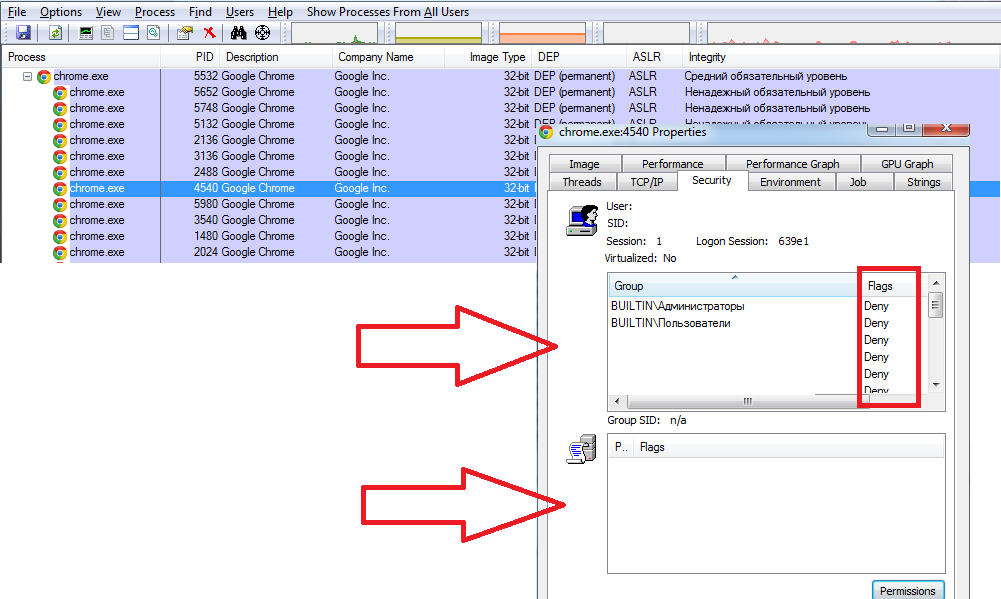This screenshot has height=599, width=1001.
Task: Select chrome.exe process with PID 2136
Action: [x=268, y=140]
